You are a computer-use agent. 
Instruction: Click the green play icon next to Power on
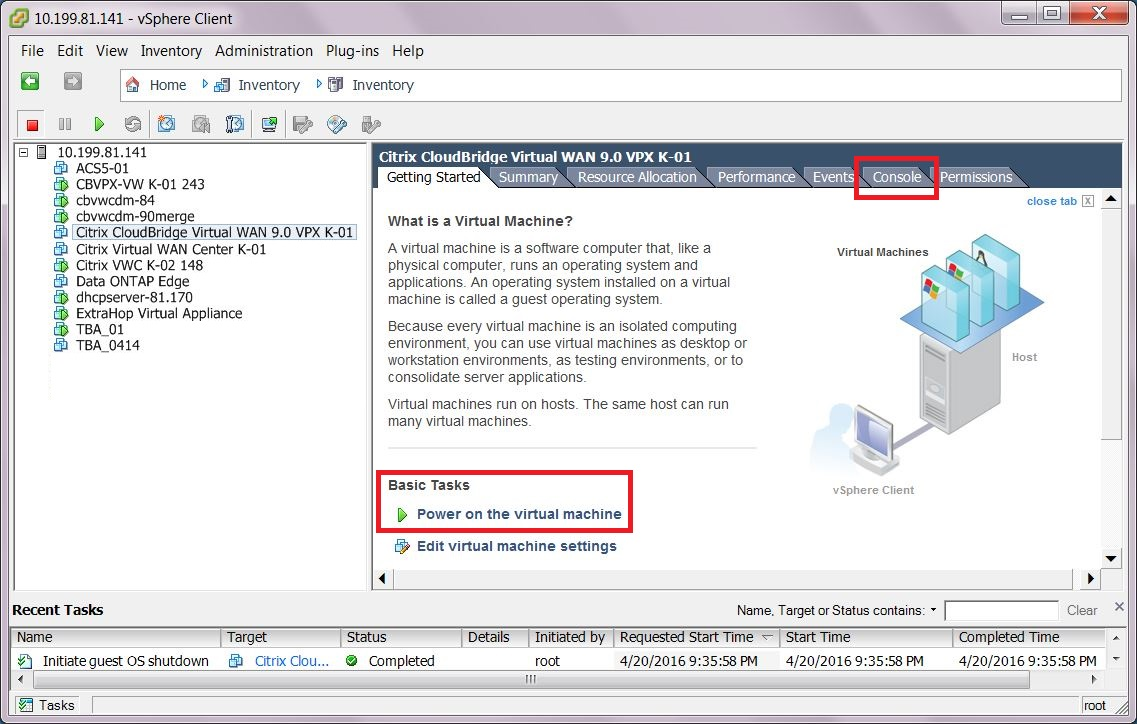pyautogui.click(x=402, y=515)
